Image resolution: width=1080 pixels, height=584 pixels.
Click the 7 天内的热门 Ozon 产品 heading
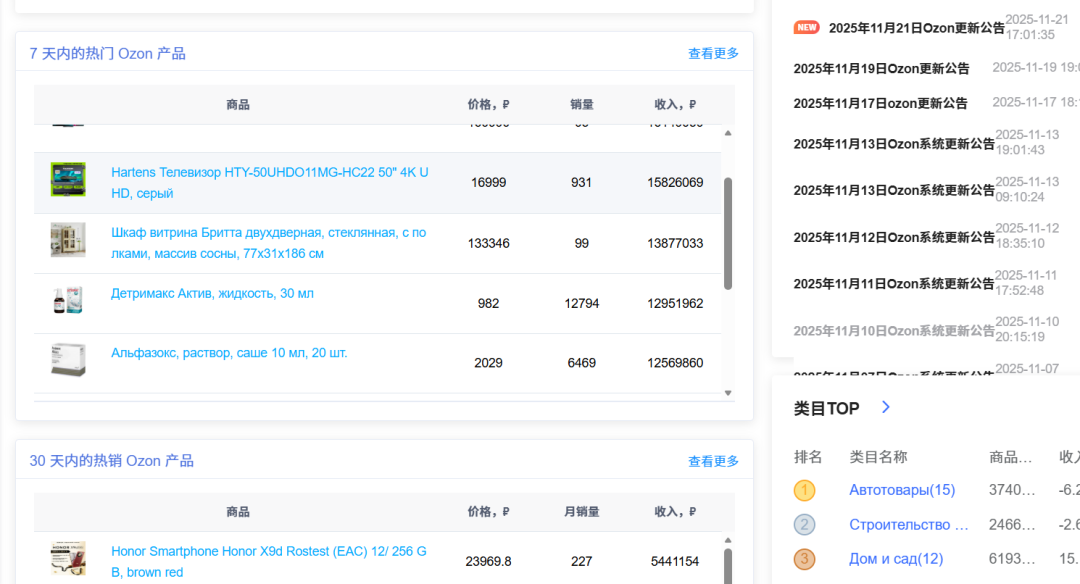coord(107,53)
